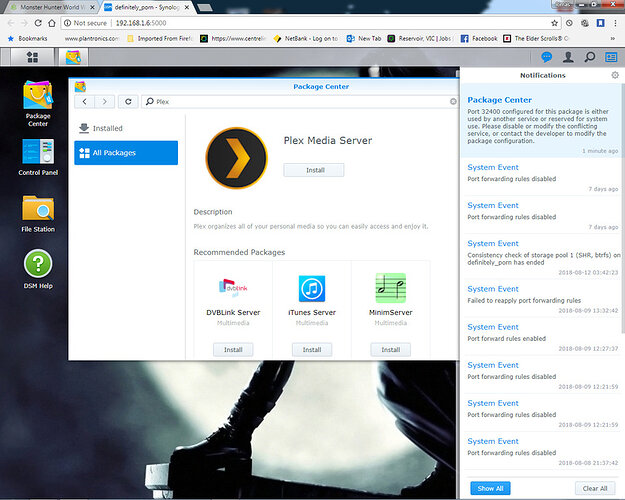This screenshot has height=500, width=625.
Task: Install DVBLink Server package
Action: point(233,350)
